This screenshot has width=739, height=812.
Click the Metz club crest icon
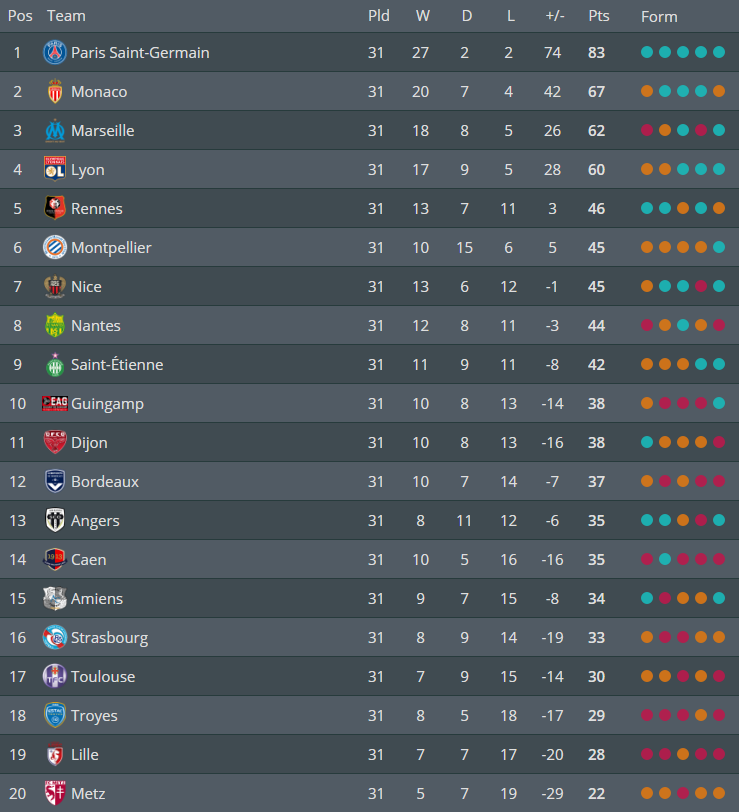pos(55,793)
